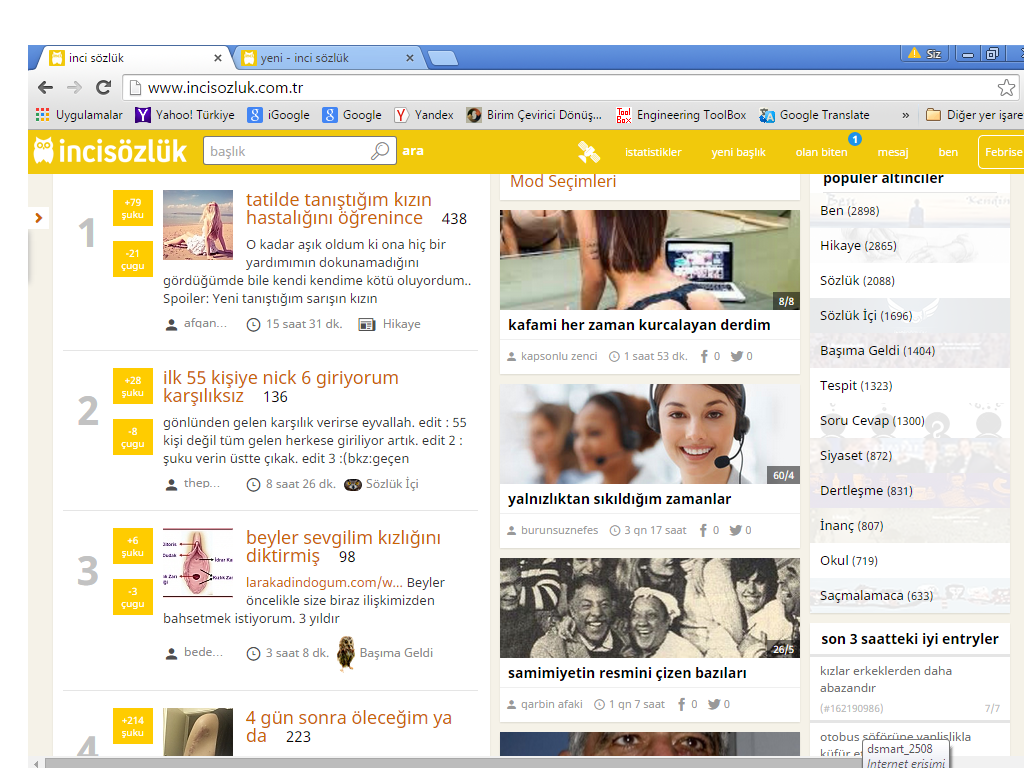Open the Engineering ToolBox bookmark
1024x768 pixels.
[681, 115]
